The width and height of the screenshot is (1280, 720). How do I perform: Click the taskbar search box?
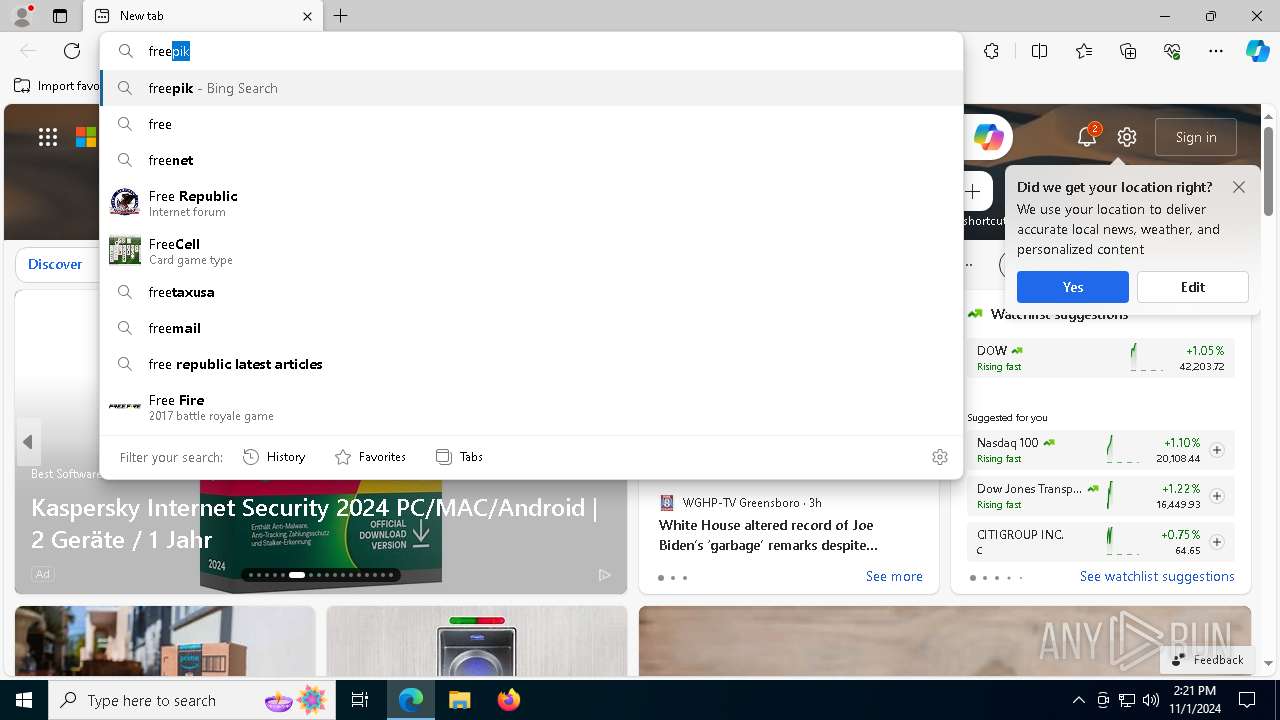pos(192,700)
